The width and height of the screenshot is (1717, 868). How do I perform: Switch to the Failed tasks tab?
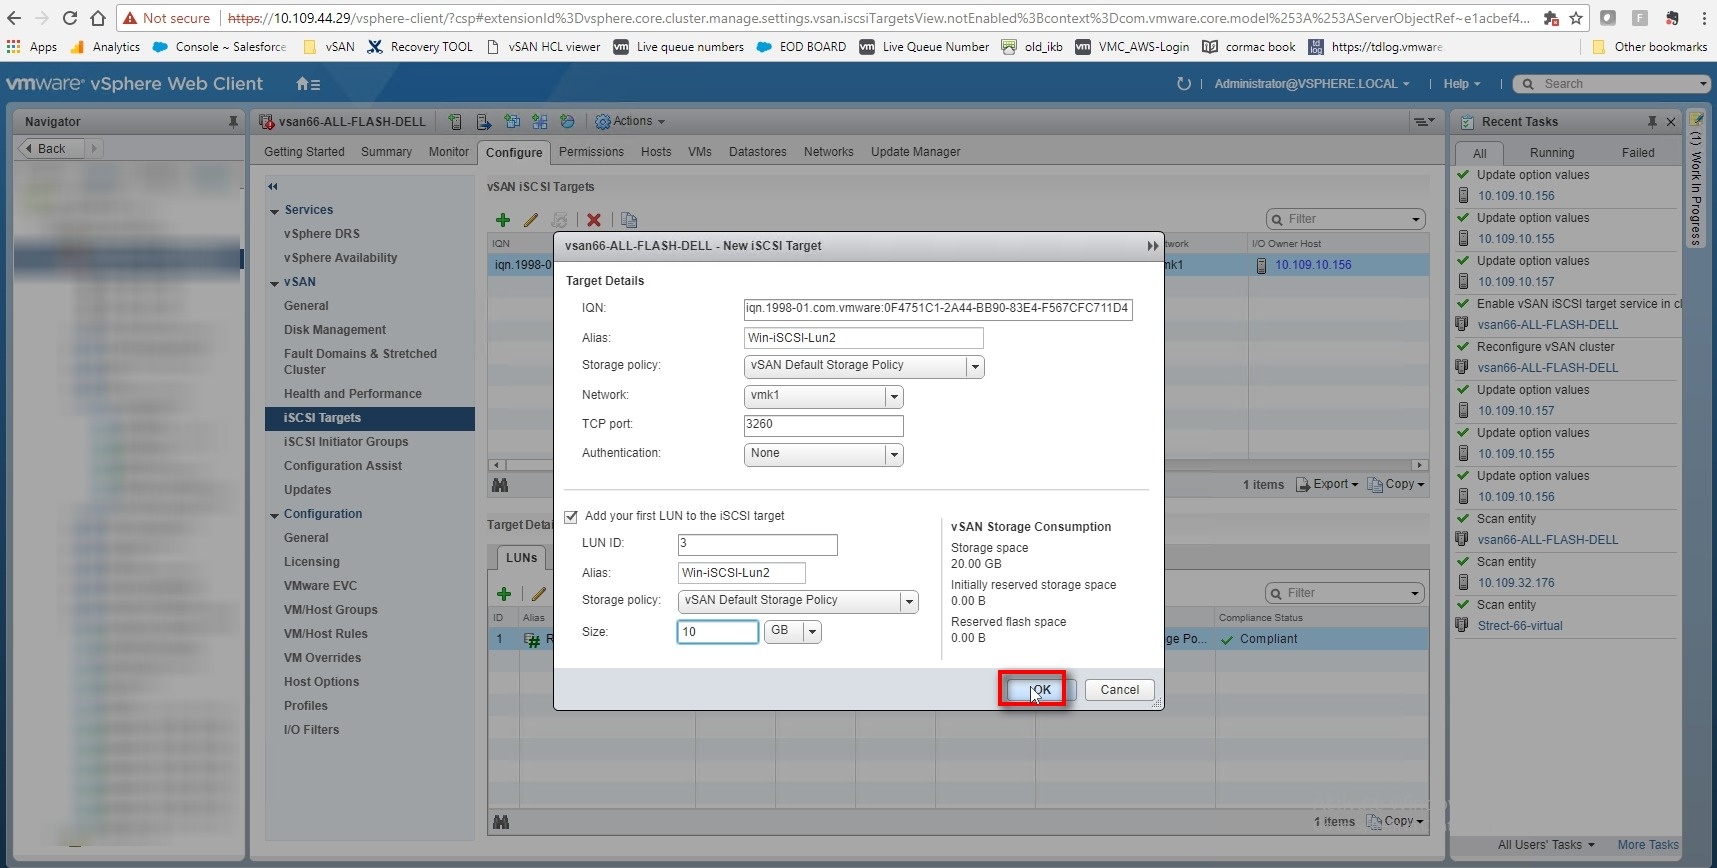1637,153
